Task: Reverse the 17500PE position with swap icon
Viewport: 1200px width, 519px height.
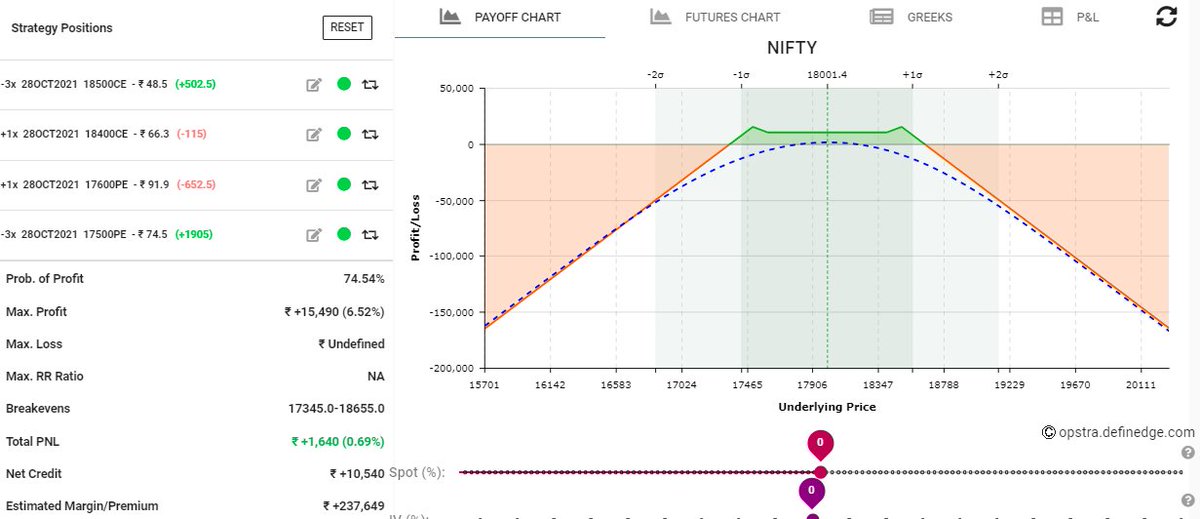Action: click(370, 234)
